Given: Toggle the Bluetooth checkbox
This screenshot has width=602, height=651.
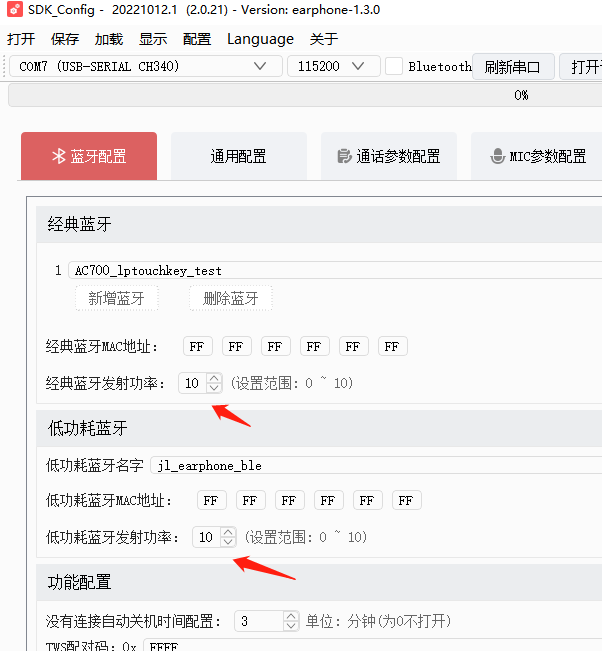Looking at the screenshot, I should point(394,66).
